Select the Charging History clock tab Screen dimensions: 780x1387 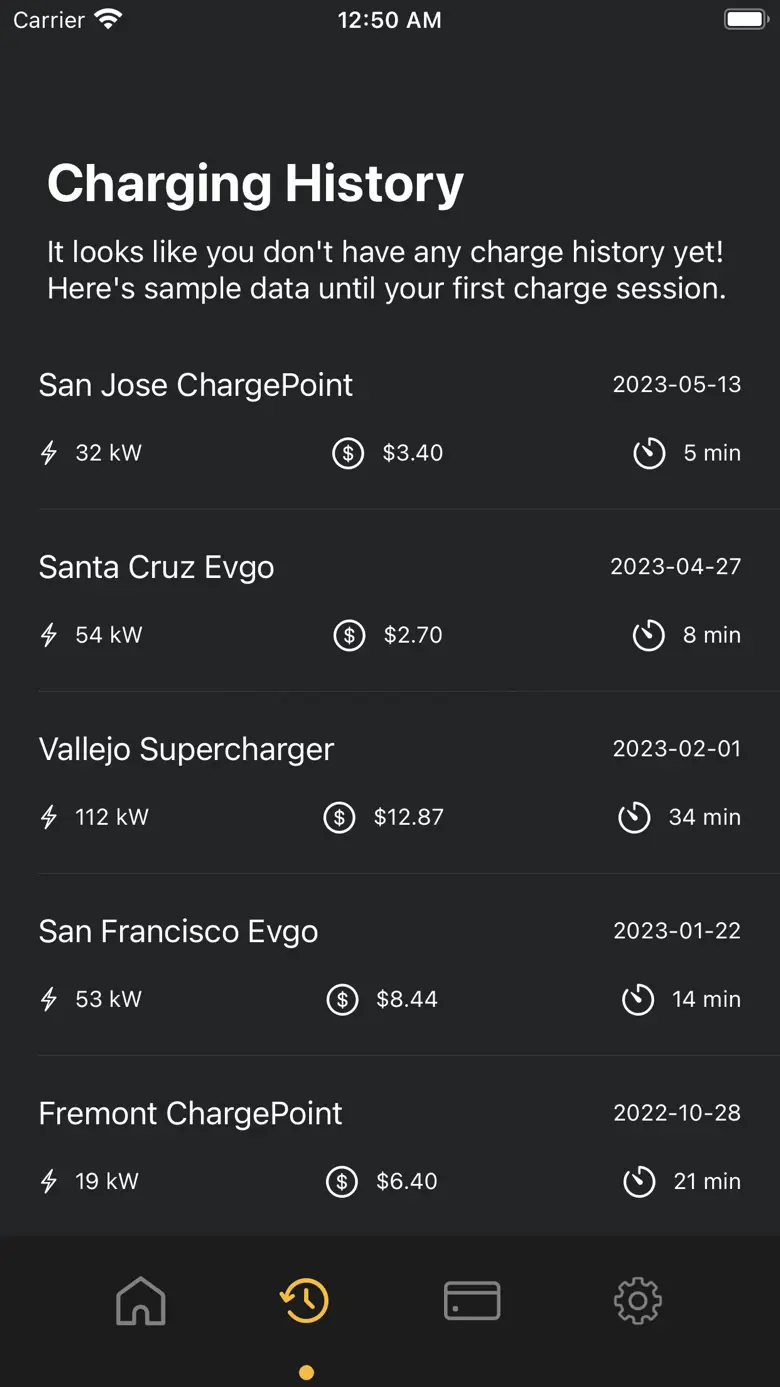(x=305, y=1301)
